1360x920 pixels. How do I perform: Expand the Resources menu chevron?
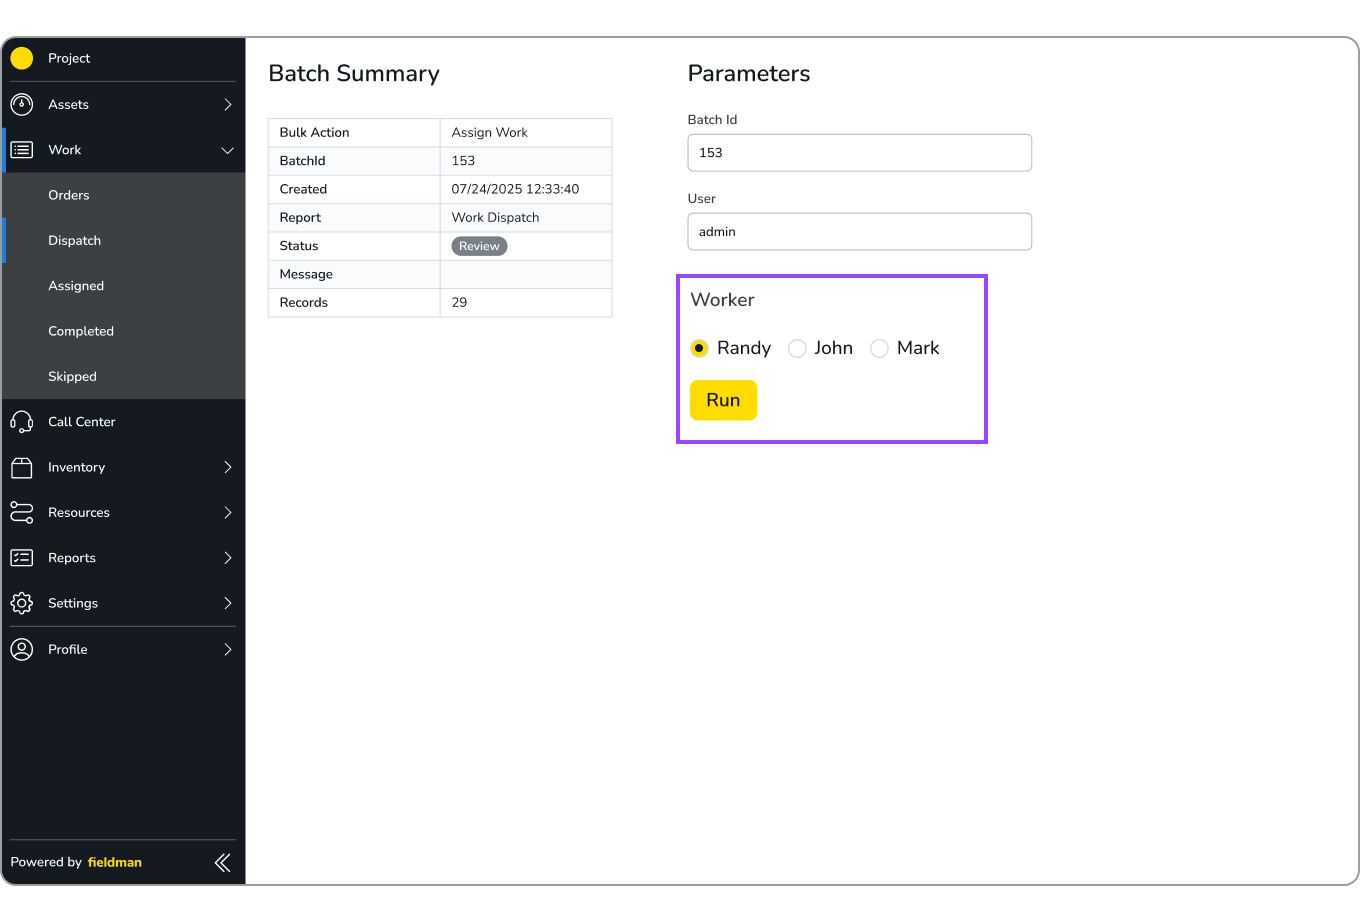[228, 513]
